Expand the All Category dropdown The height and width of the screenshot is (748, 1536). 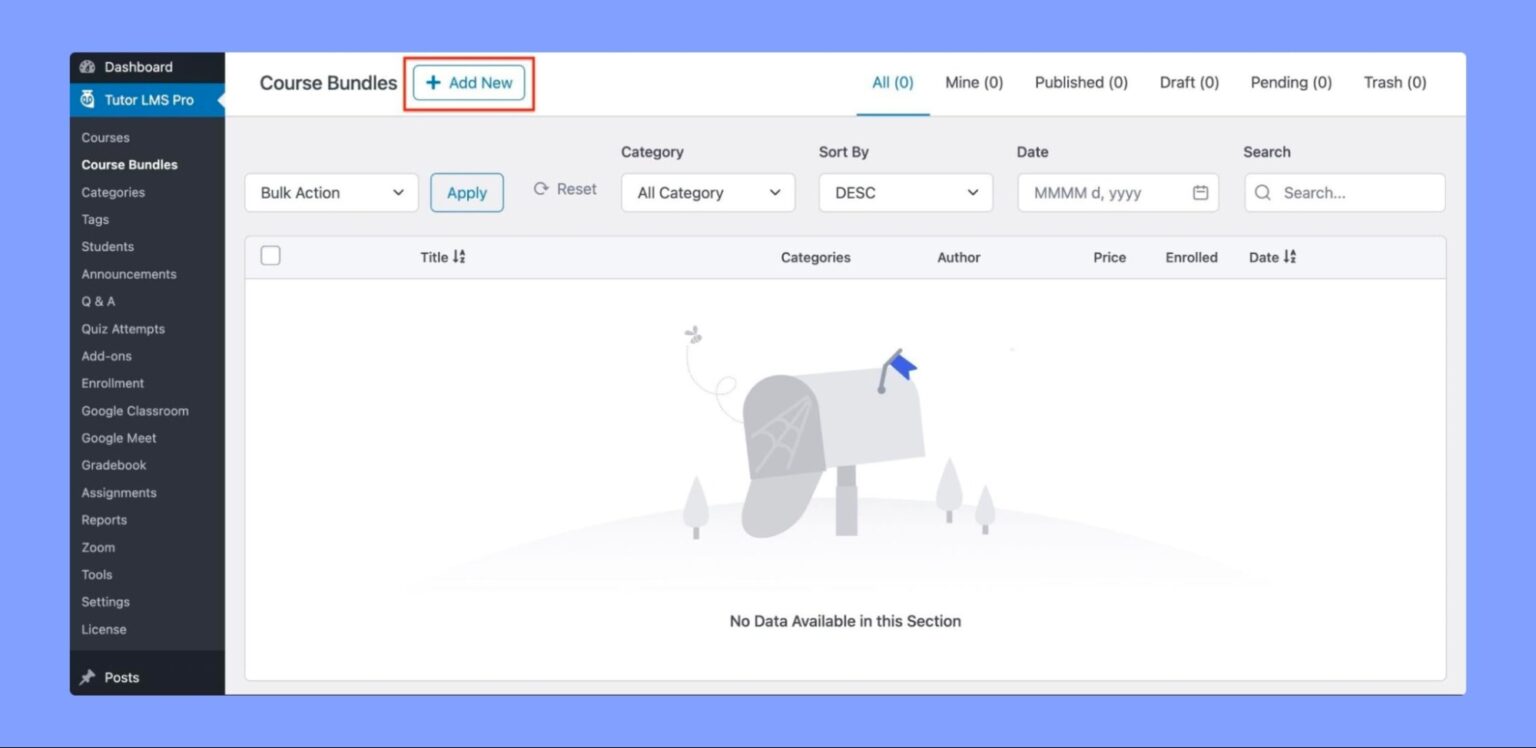coord(707,192)
